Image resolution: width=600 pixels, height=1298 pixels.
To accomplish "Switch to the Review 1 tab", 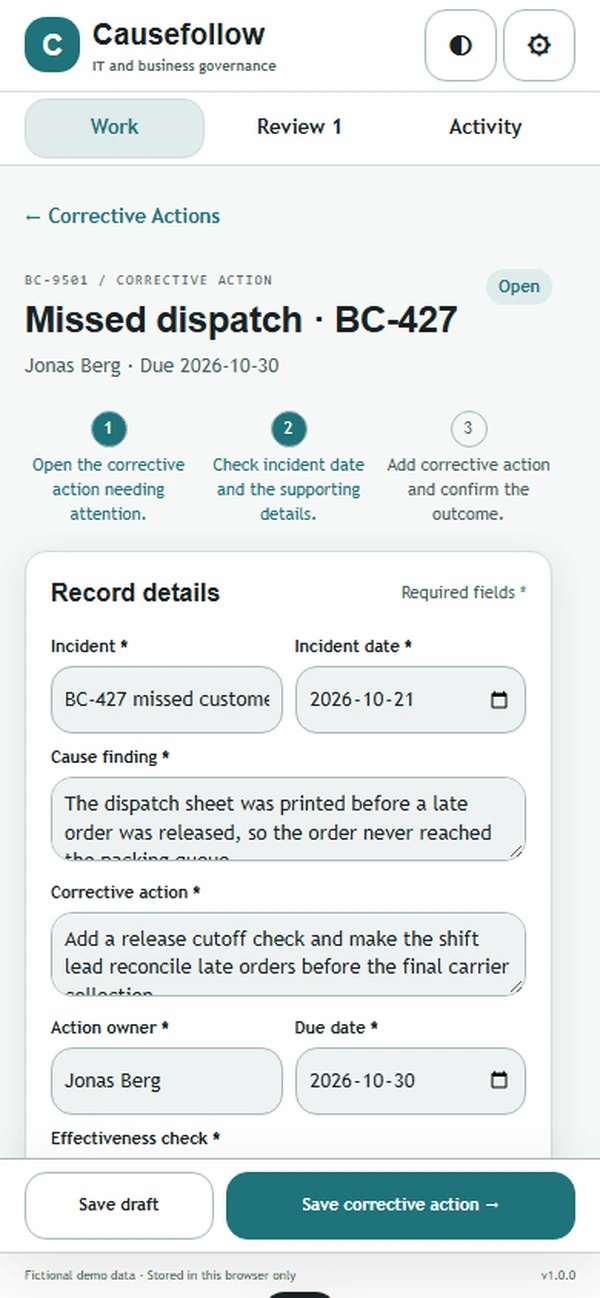I will click(299, 128).
